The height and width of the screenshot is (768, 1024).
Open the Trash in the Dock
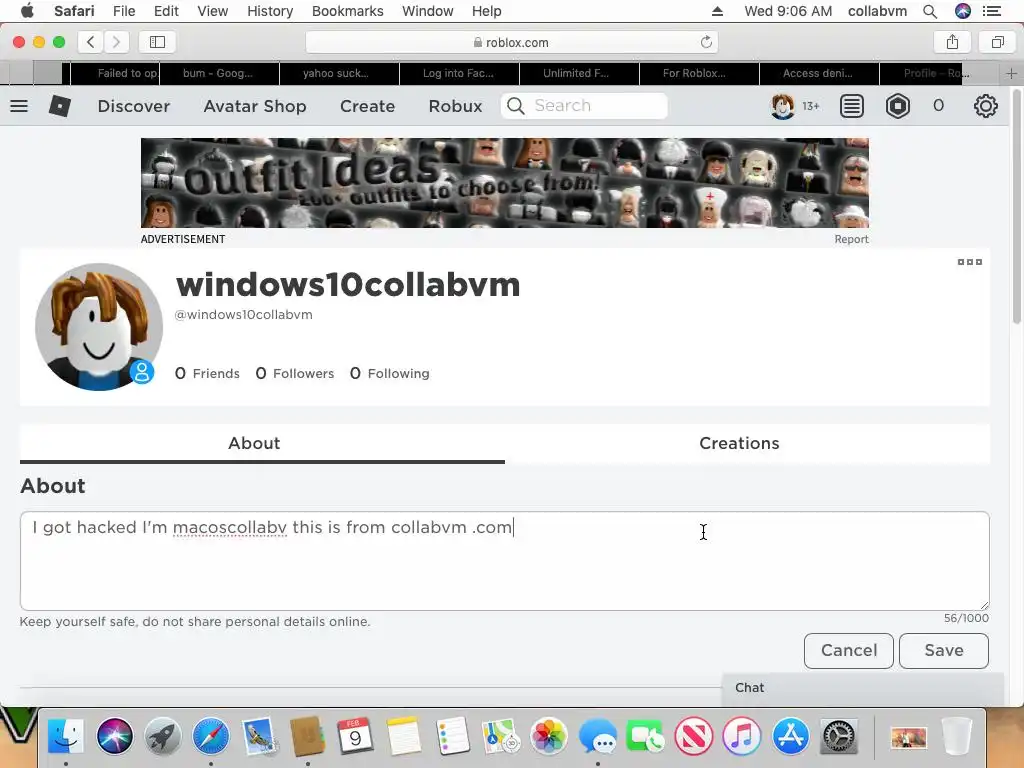click(957, 736)
